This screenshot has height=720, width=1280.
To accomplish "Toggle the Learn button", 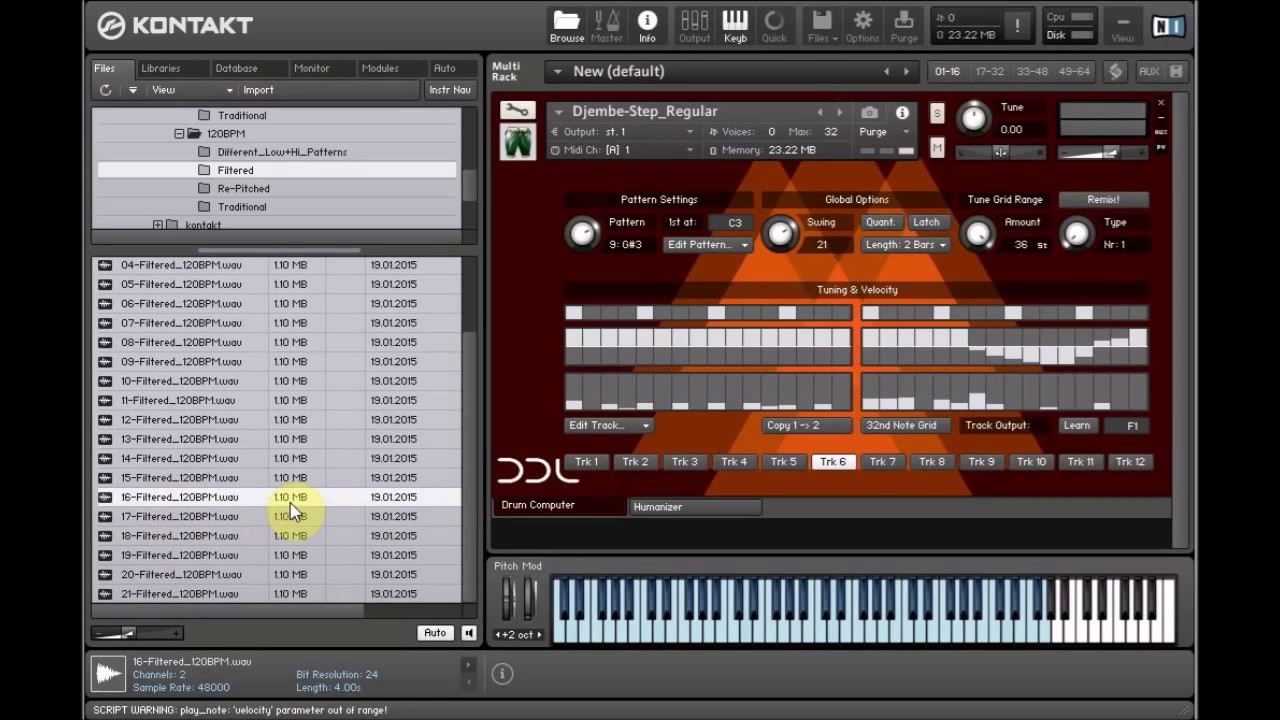I will 1077,426.
